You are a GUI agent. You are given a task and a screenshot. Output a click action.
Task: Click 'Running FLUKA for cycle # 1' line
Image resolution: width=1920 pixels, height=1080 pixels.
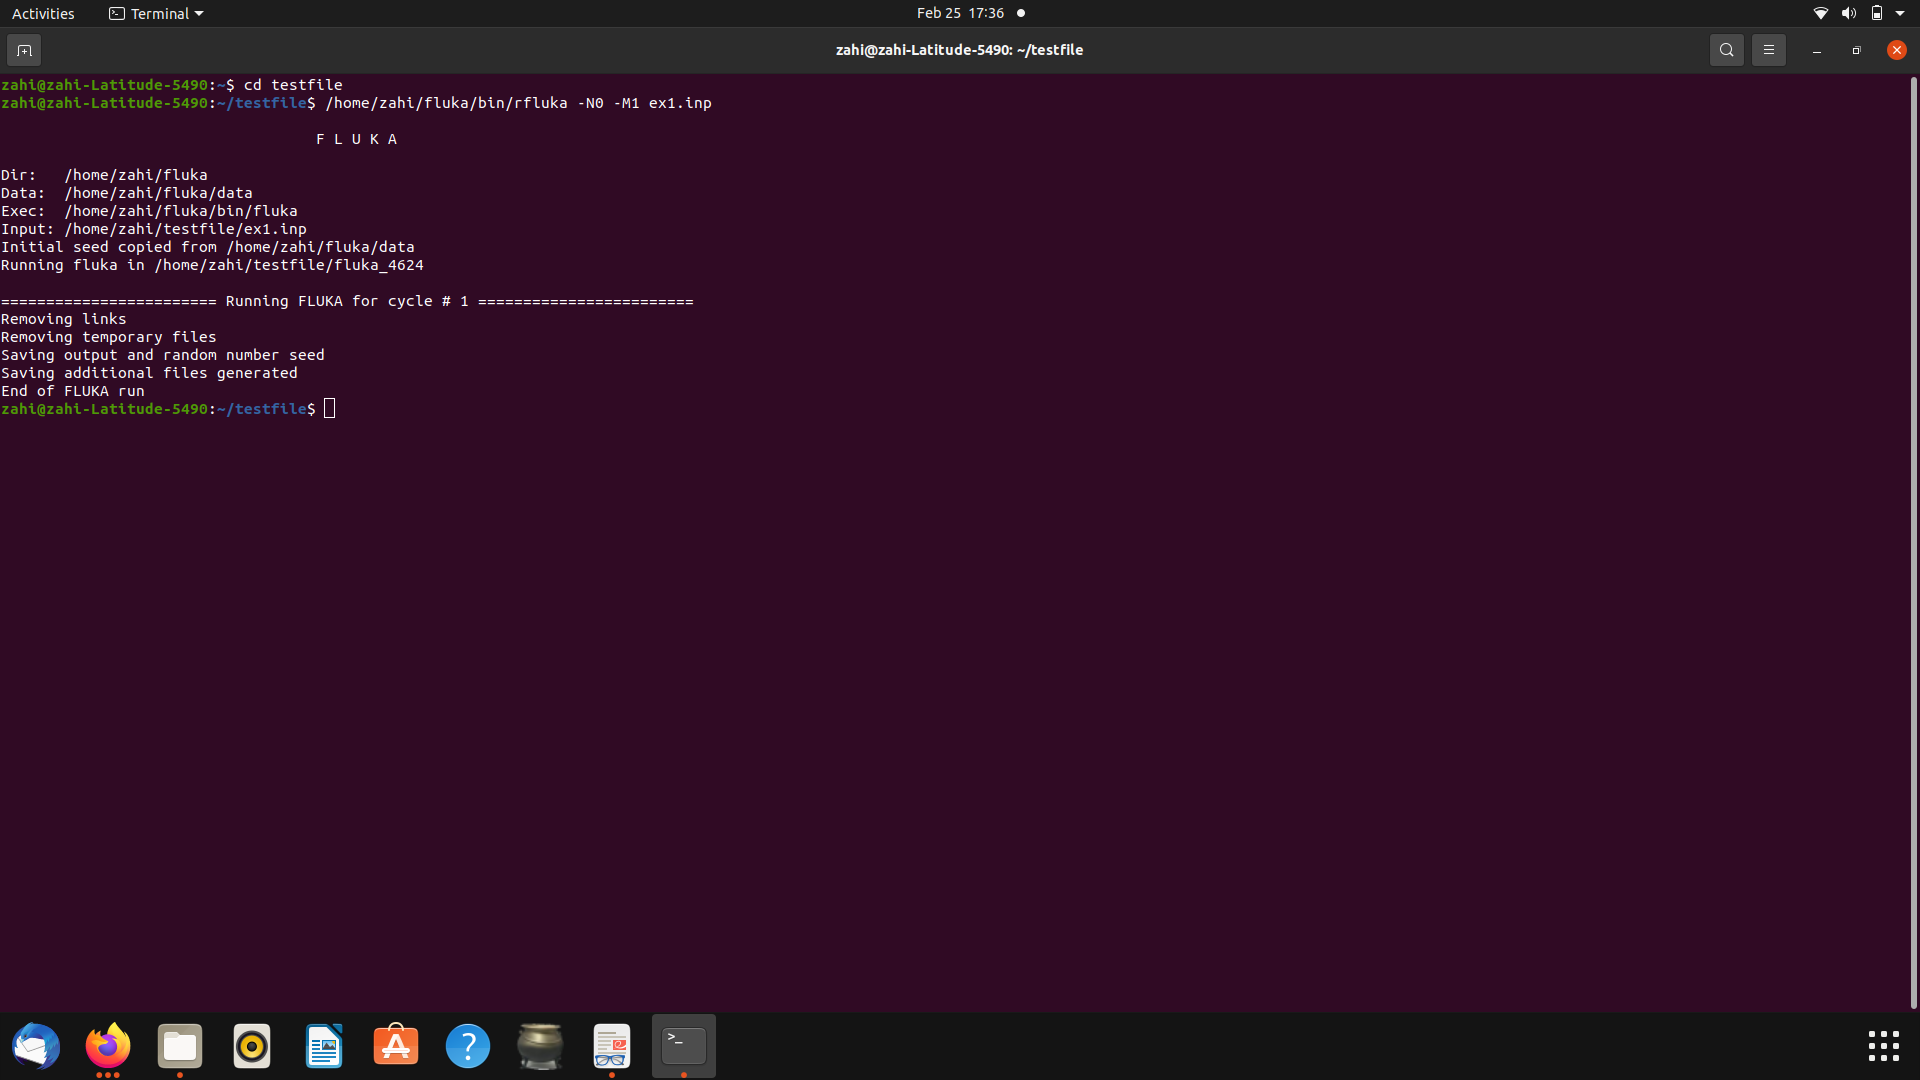[347, 301]
